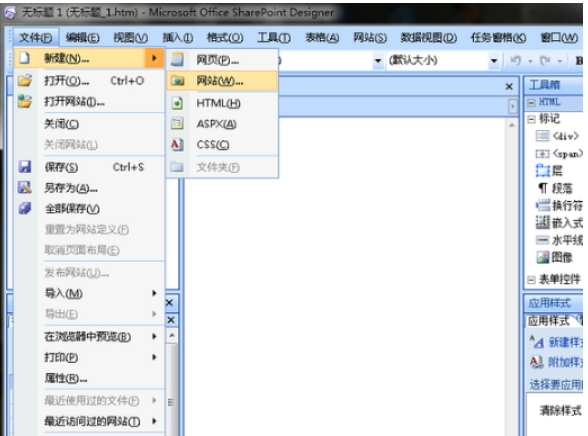Click the Open Site icon
Viewport: 588px width, 436px height.
click(25, 101)
